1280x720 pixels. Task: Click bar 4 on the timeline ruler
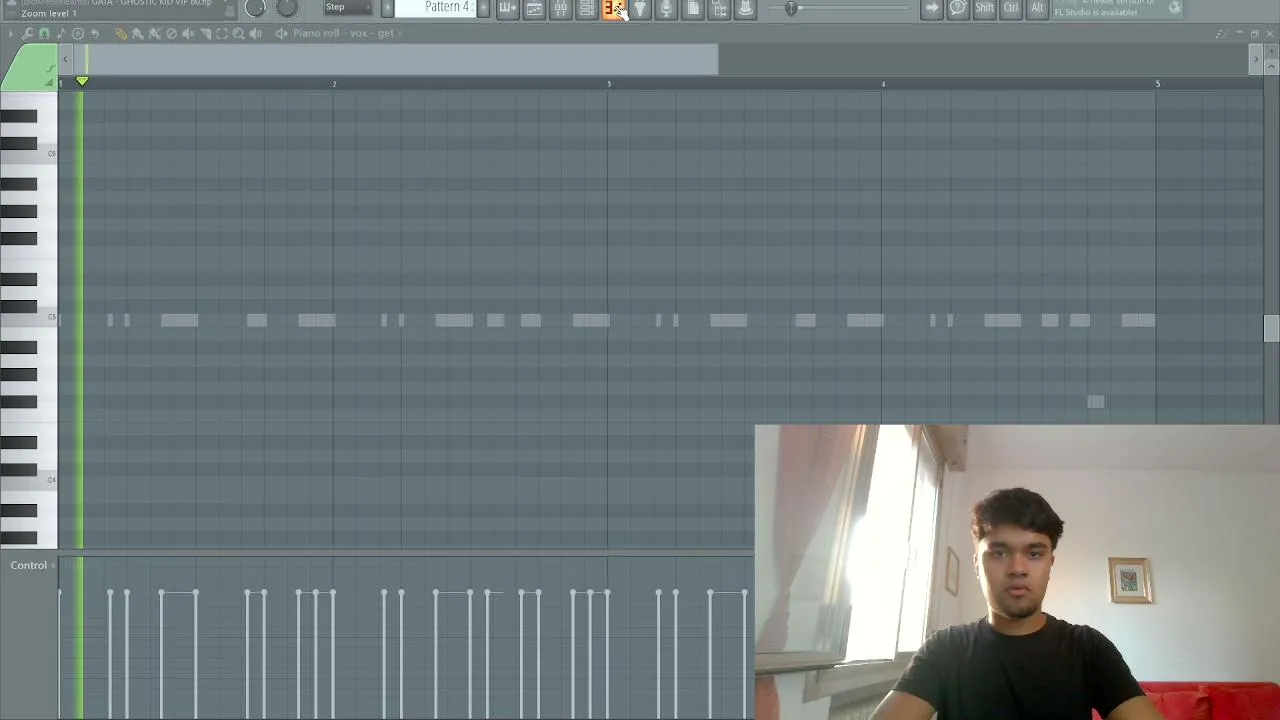coord(883,84)
